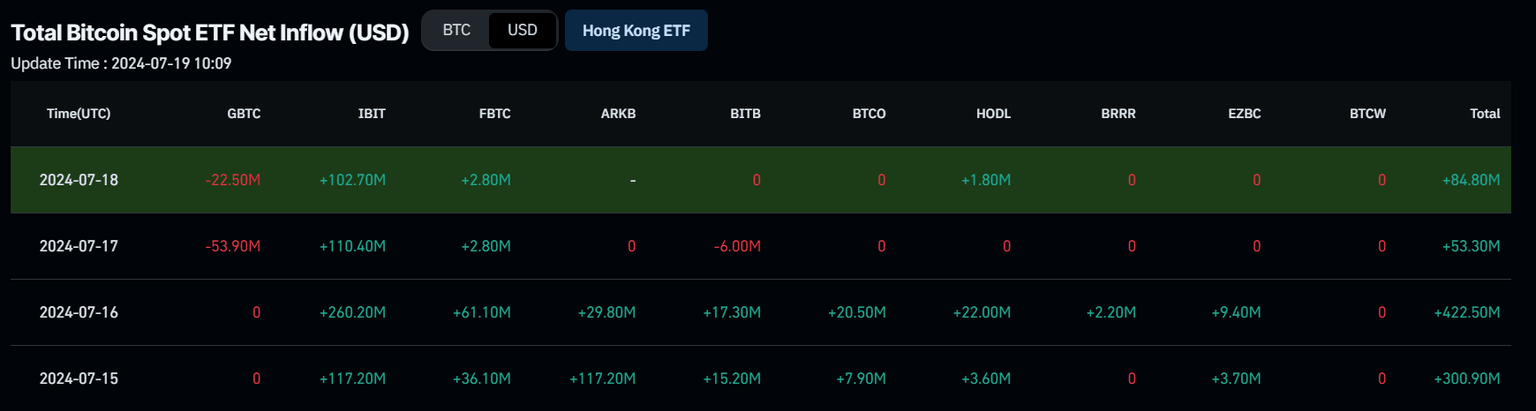Viewport: 1536px width, 411px height.
Task: Select the BTCO column header
Action: click(x=869, y=114)
